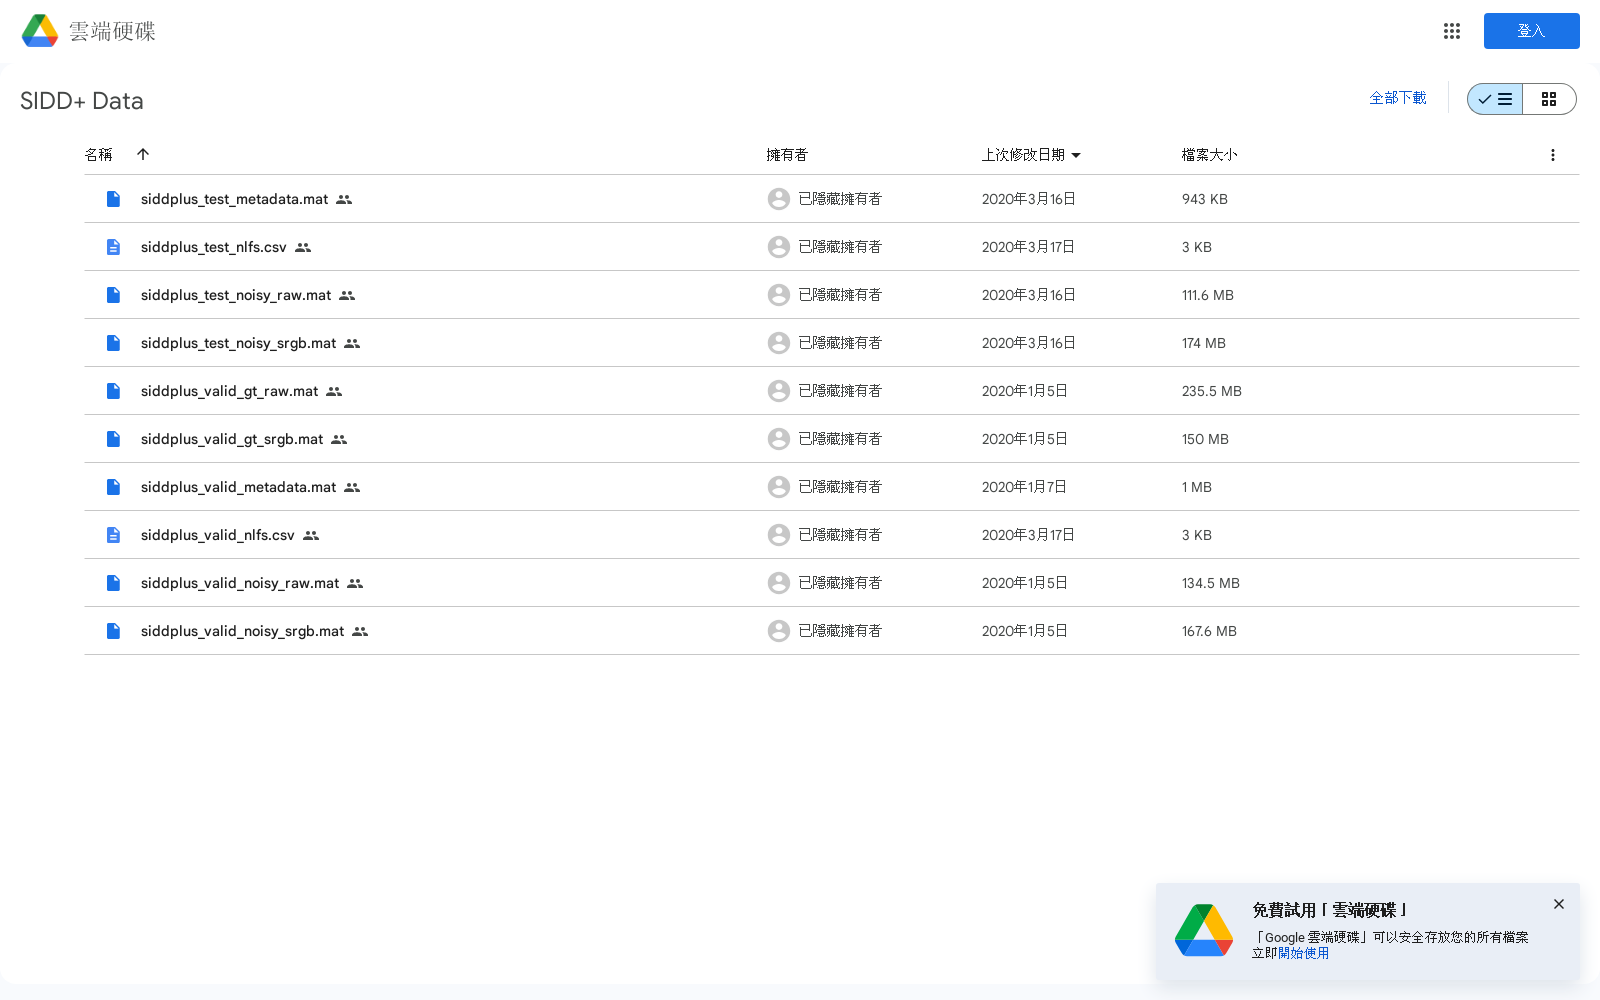Click owner avatar in siddplus_valid_noisy_raw.mat row
Screen dimensions: 1600x1000
click(779, 583)
